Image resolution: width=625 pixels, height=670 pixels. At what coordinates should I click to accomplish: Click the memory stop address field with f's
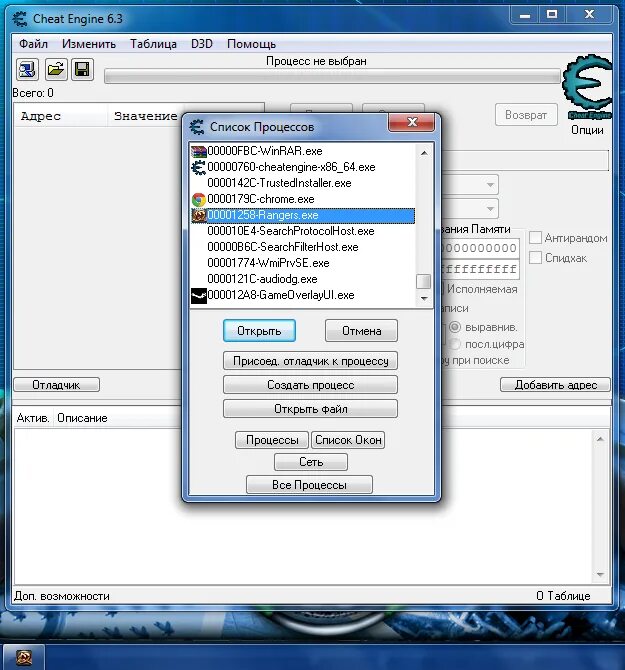point(480,269)
